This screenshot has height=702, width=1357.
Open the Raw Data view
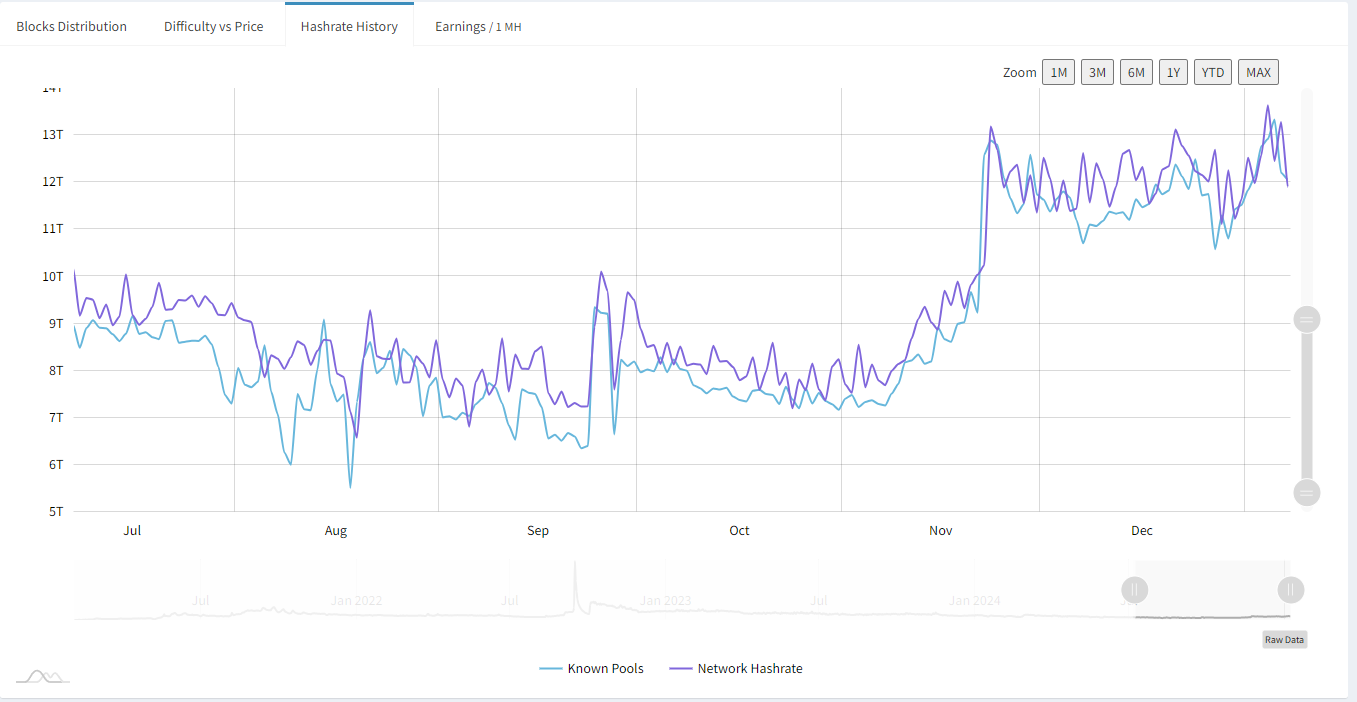tap(1284, 639)
